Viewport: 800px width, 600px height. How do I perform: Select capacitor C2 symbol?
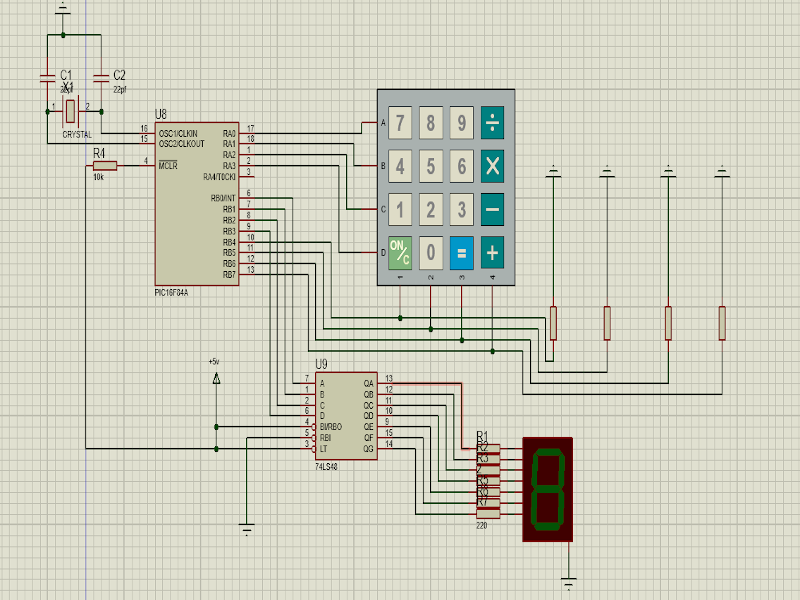(101, 78)
